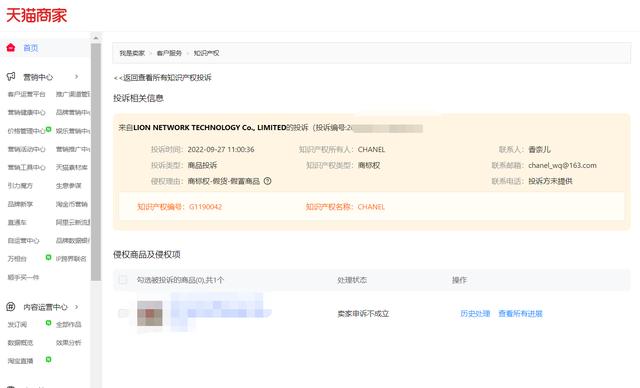The width and height of the screenshot is (640, 388).
Task: Click 返回查看所有知识产权投诉 back link
Action: pyautogui.click(x=162, y=78)
